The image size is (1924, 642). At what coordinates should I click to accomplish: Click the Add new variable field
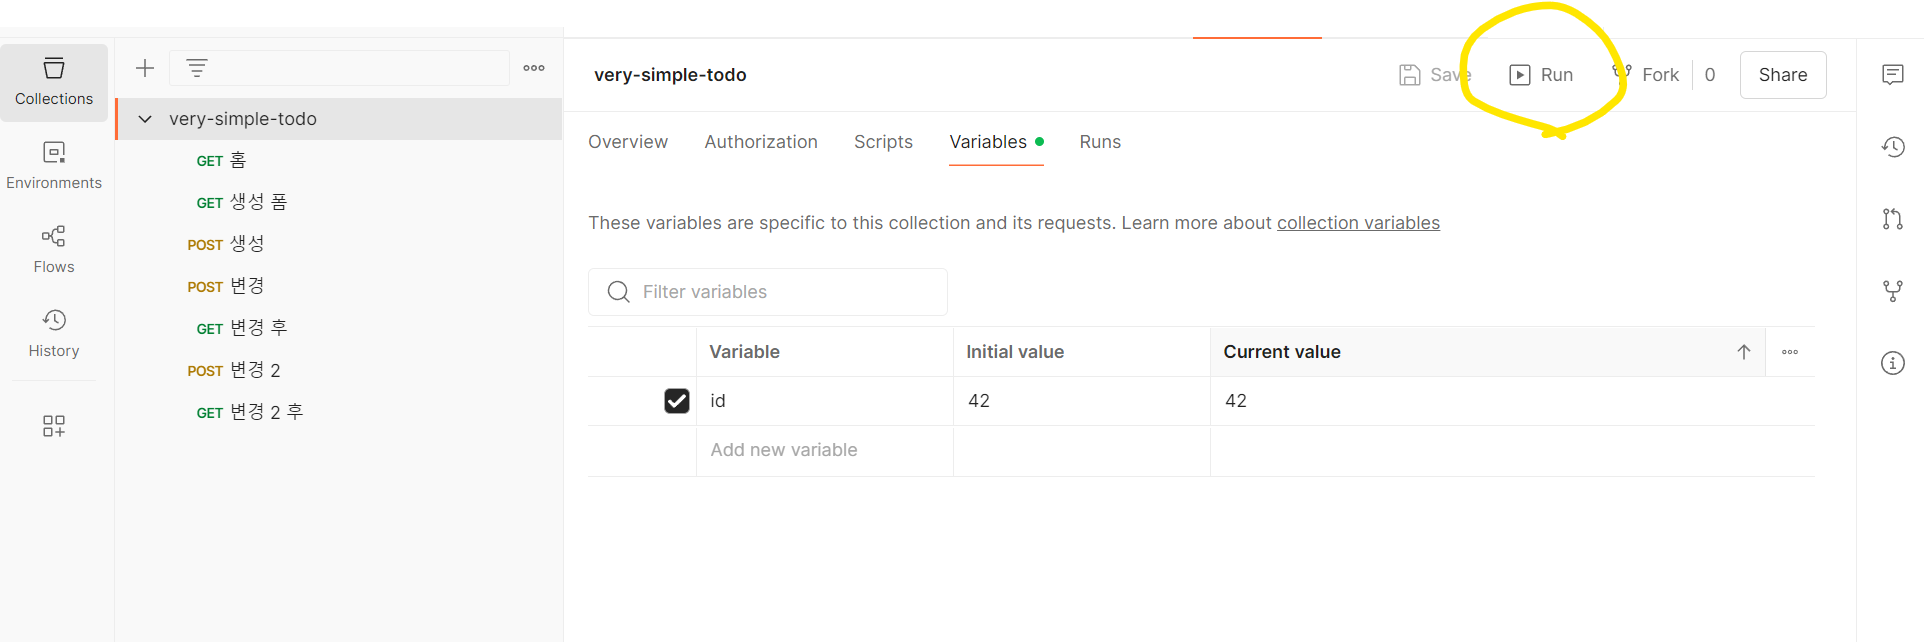824,450
